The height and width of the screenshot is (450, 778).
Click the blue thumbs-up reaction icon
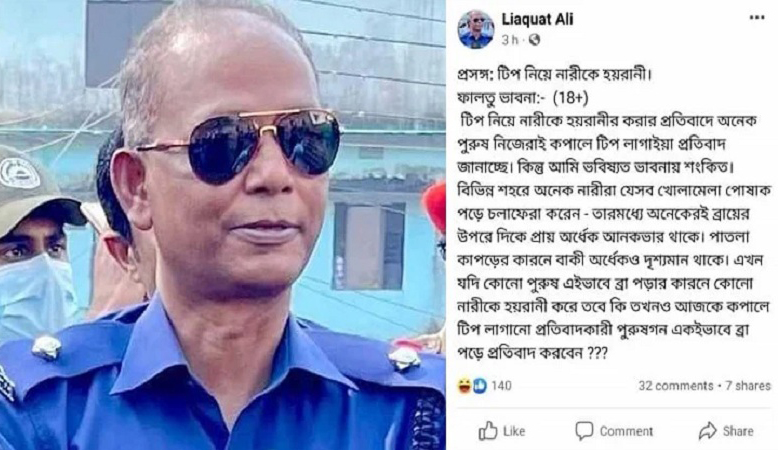479,386
